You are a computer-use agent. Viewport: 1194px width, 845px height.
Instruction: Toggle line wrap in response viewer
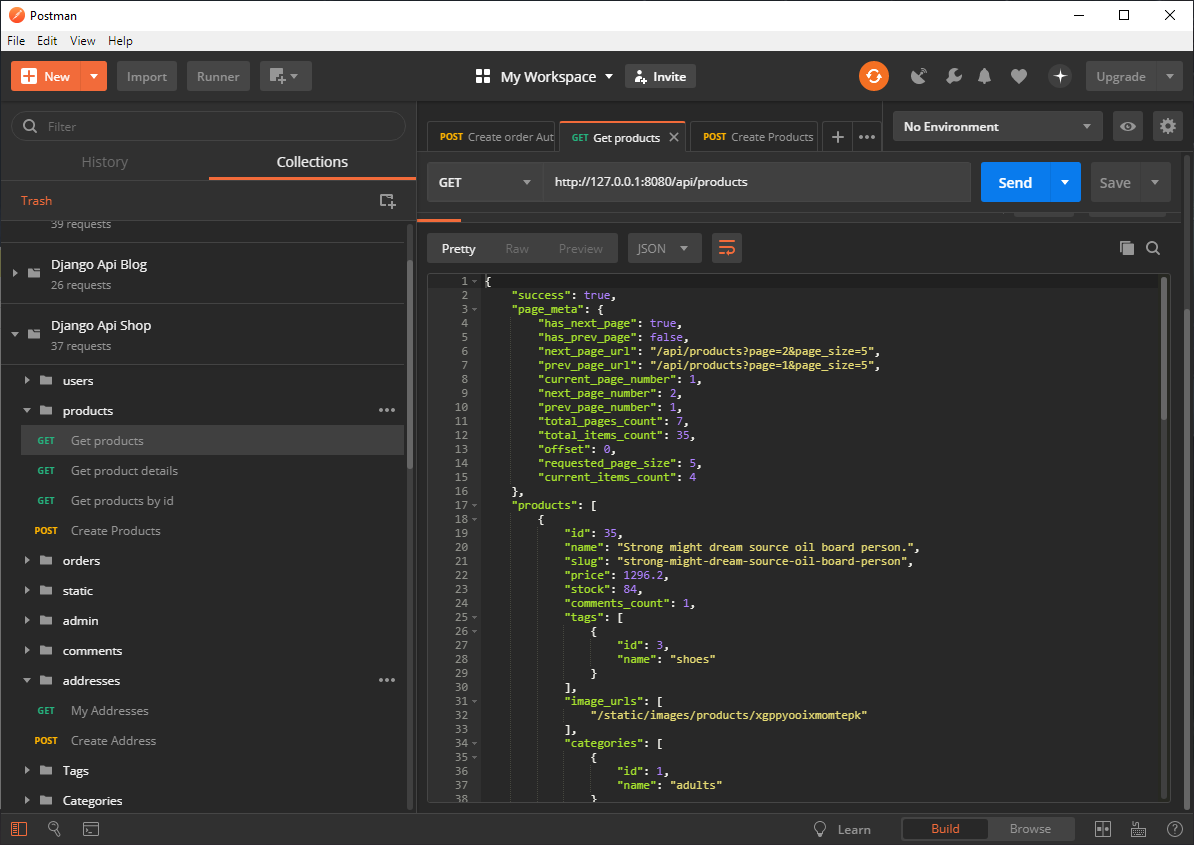727,248
